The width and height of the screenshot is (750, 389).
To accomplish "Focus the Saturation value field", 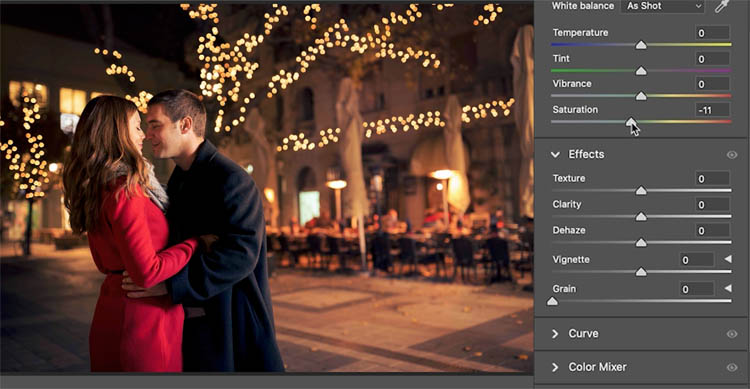I will [x=712, y=110].
